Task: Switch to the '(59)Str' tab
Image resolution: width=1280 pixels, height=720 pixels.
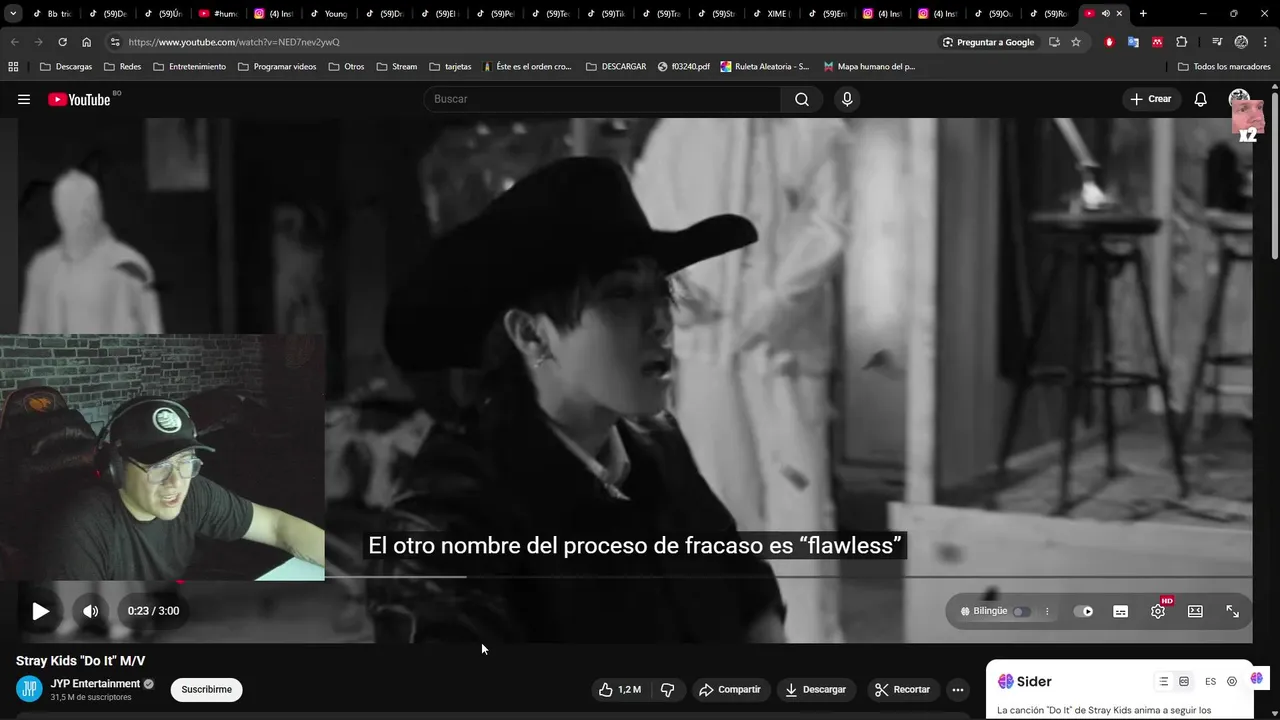Action: click(716, 14)
